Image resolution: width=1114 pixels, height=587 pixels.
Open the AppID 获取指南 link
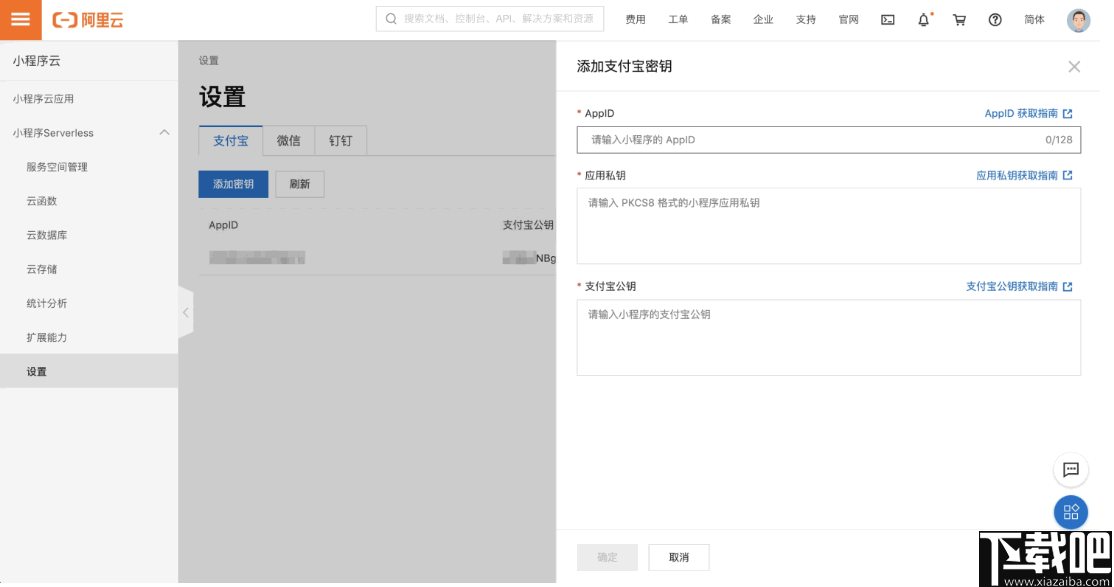pyautogui.click(x=1027, y=113)
